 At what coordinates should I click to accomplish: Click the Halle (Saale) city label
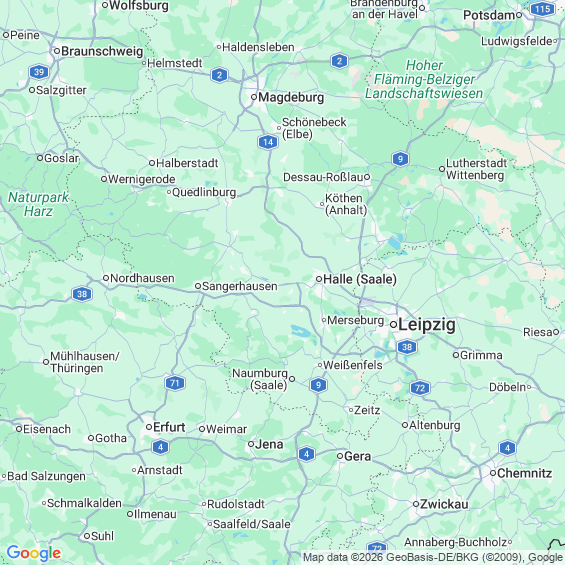coord(360,279)
